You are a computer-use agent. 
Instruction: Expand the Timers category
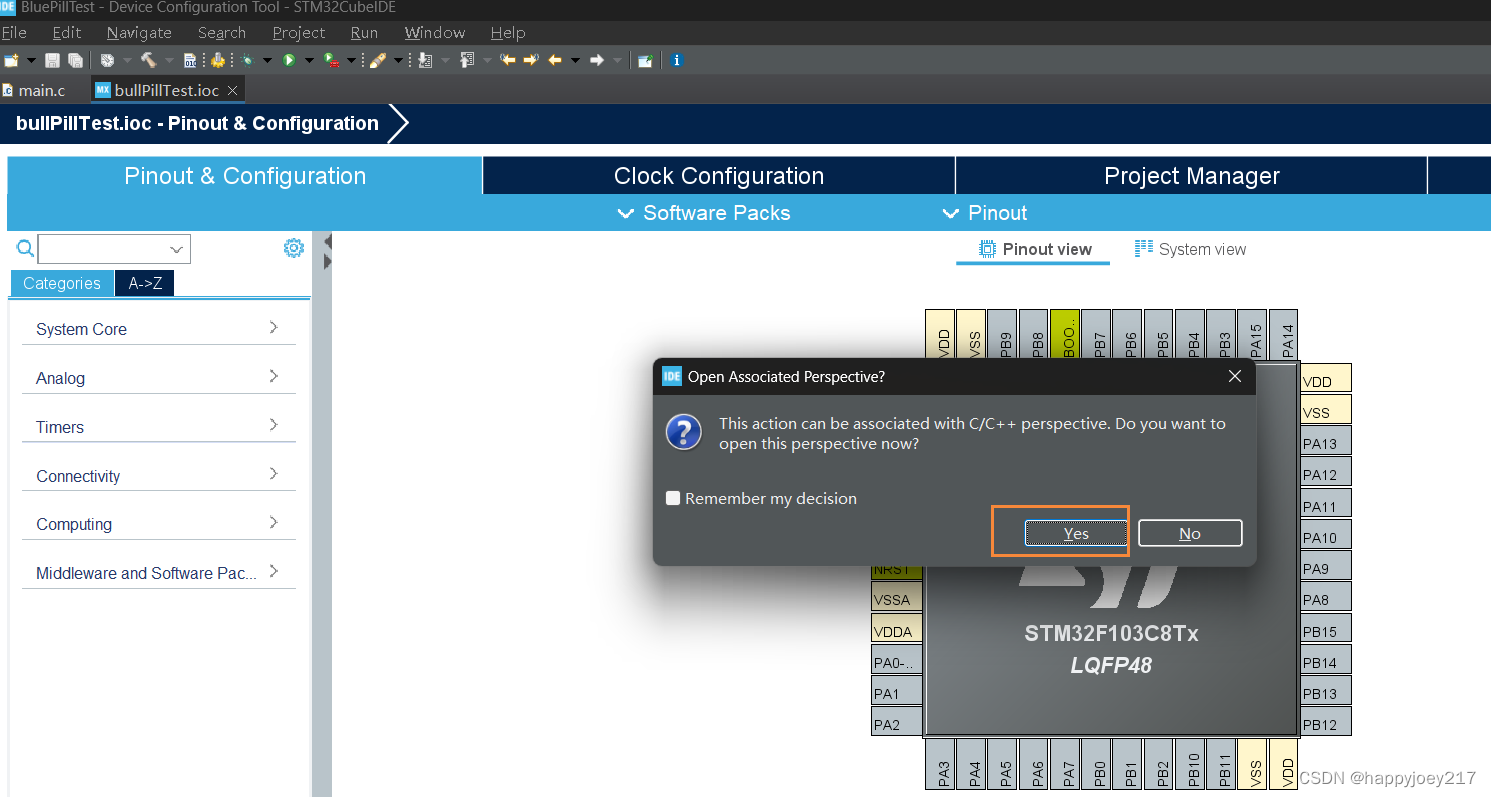(x=159, y=427)
